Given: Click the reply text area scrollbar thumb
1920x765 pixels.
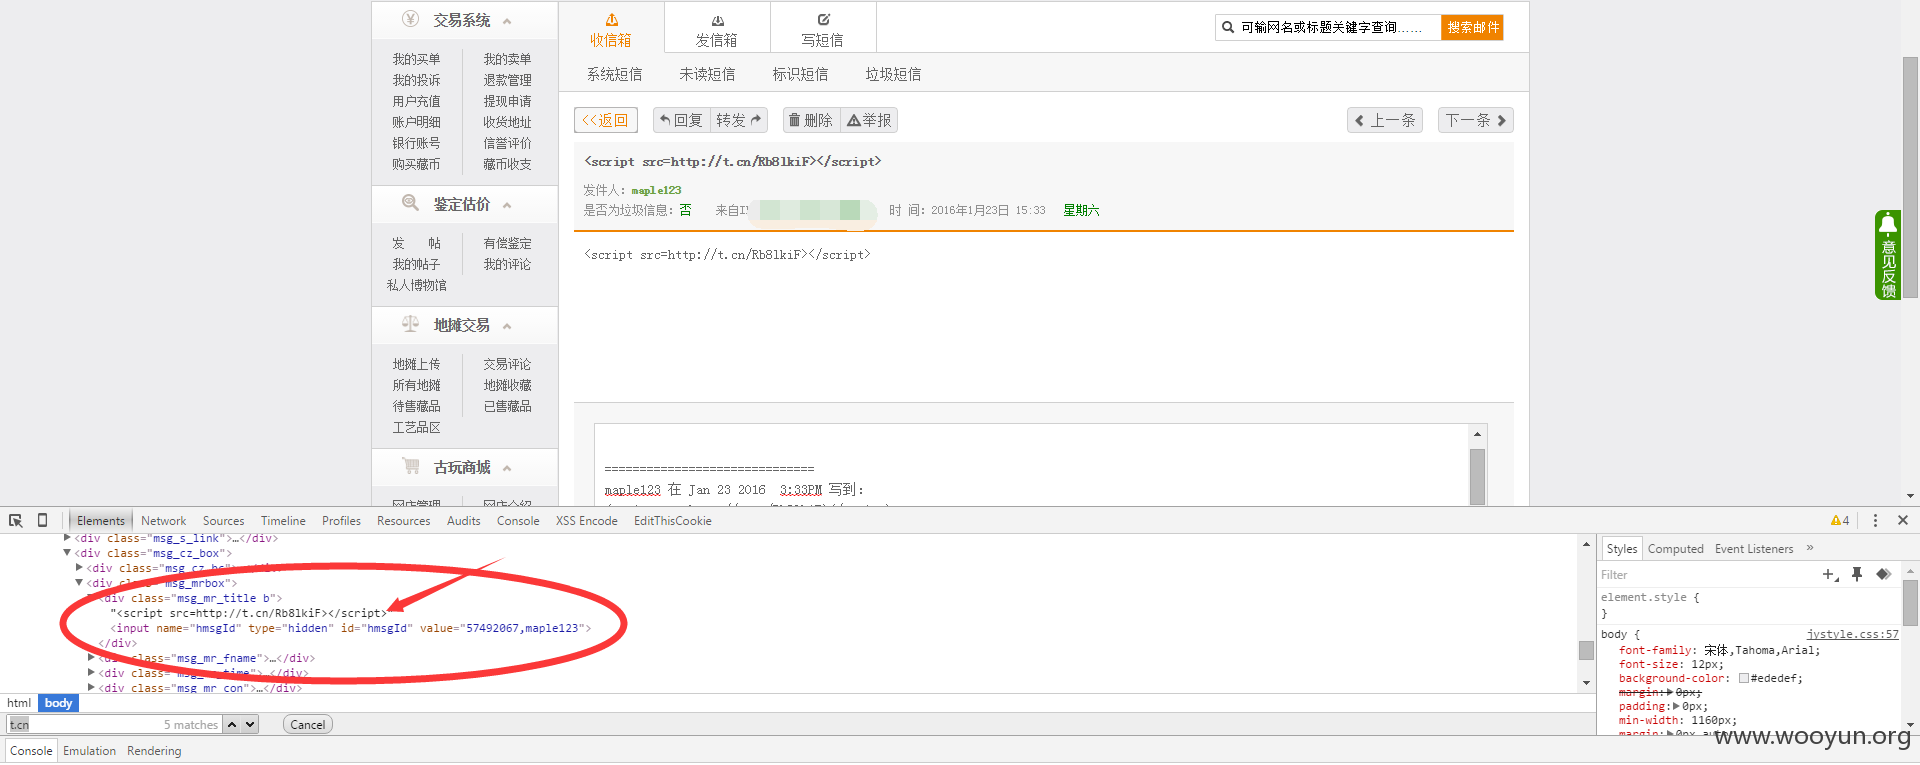Looking at the screenshot, I should coord(1477,475).
